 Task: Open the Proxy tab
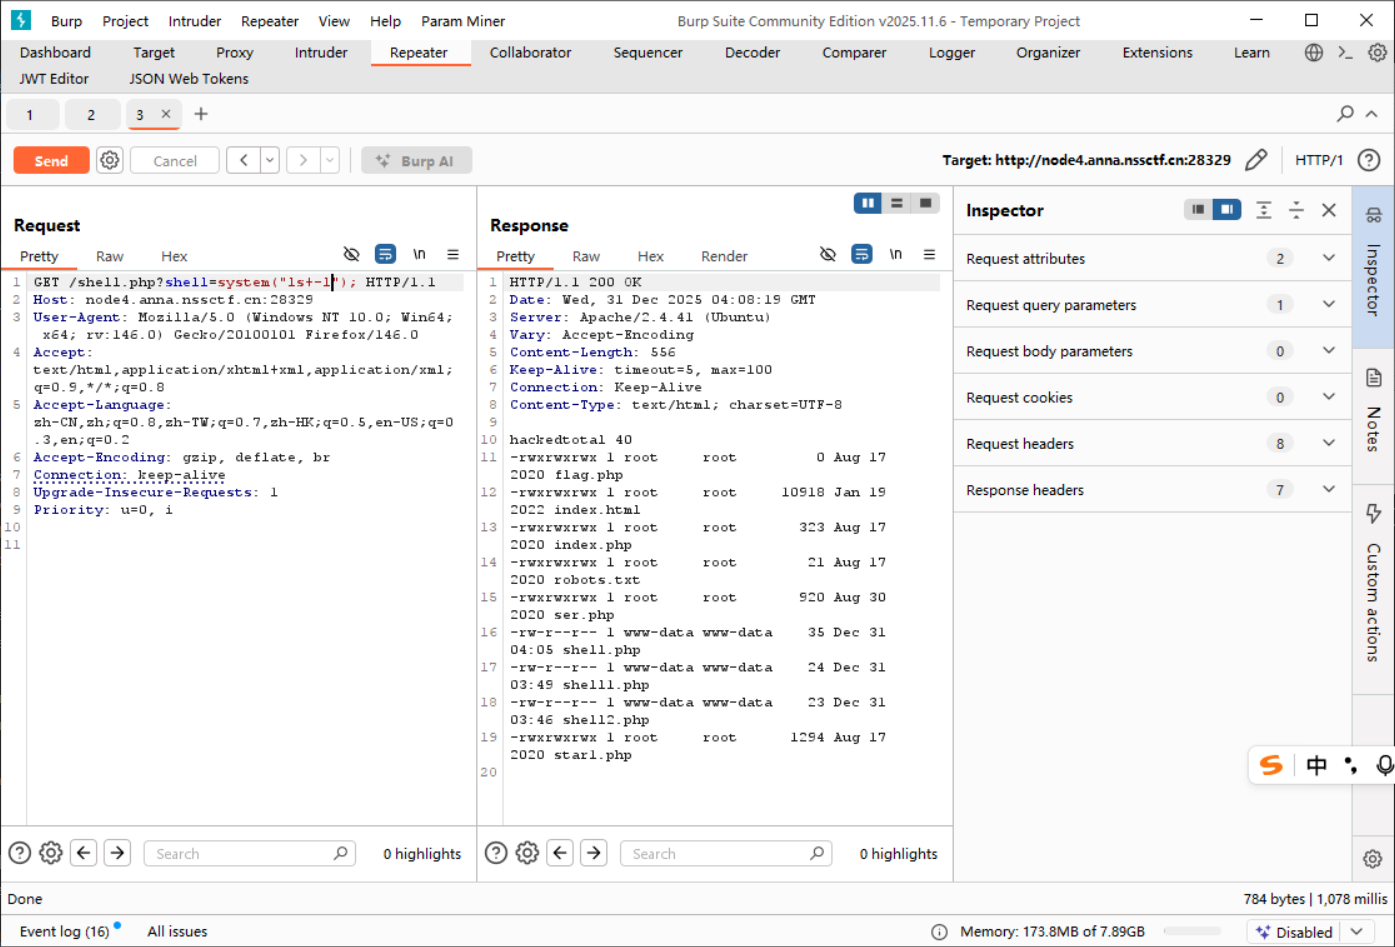[235, 53]
